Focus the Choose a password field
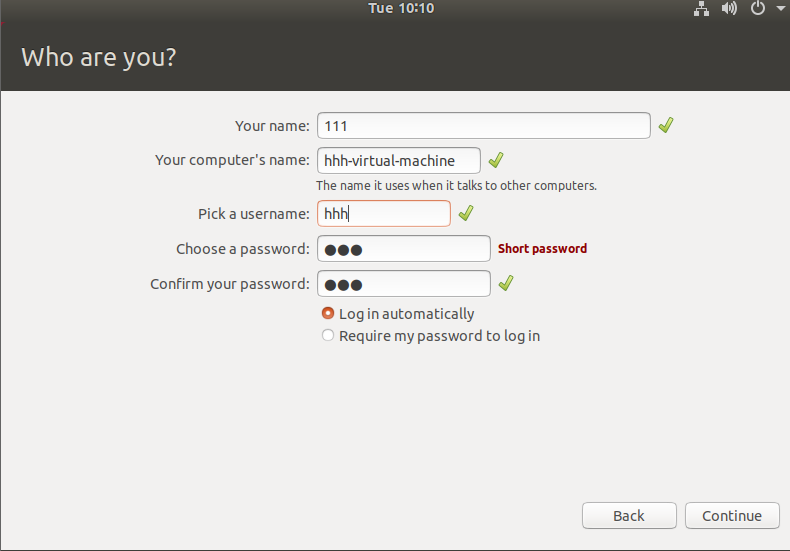 point(404,249)
